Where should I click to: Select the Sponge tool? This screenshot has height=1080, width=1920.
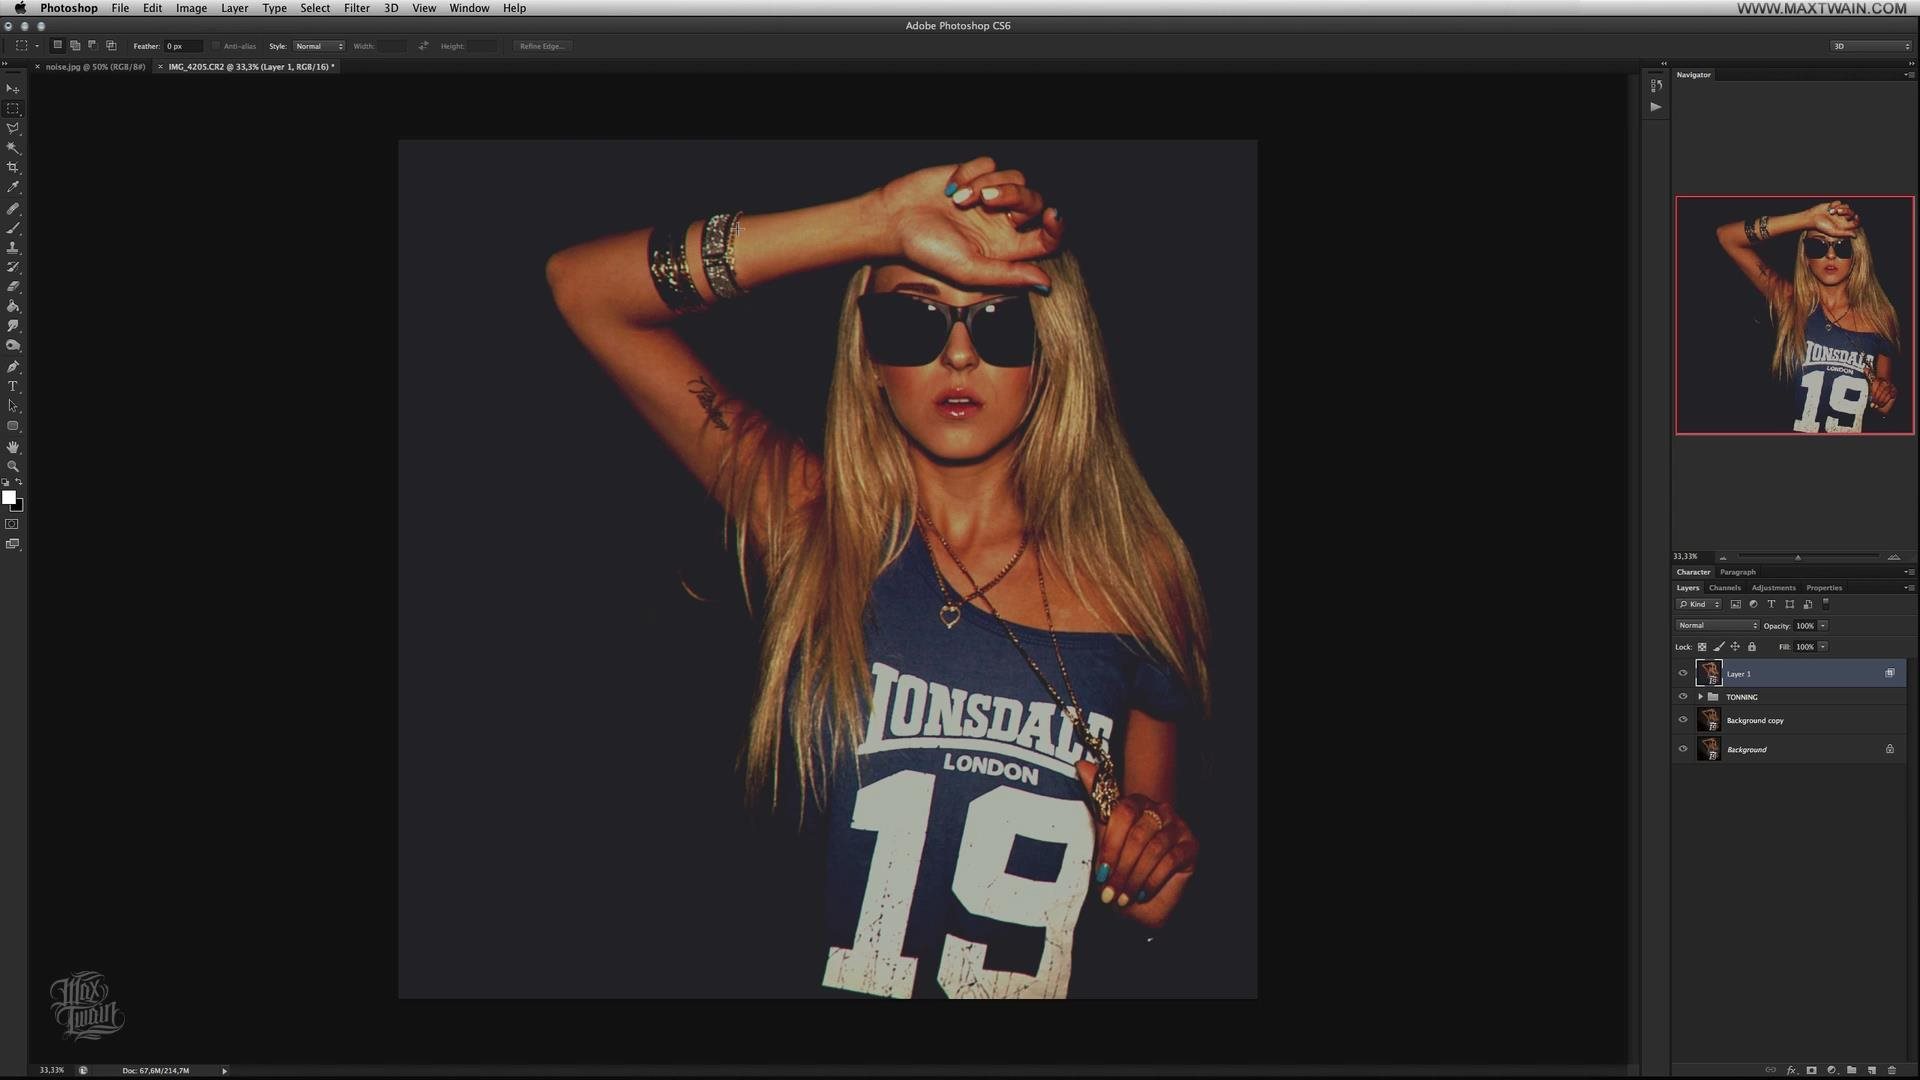pyautogui.click(x=13, y=346)
